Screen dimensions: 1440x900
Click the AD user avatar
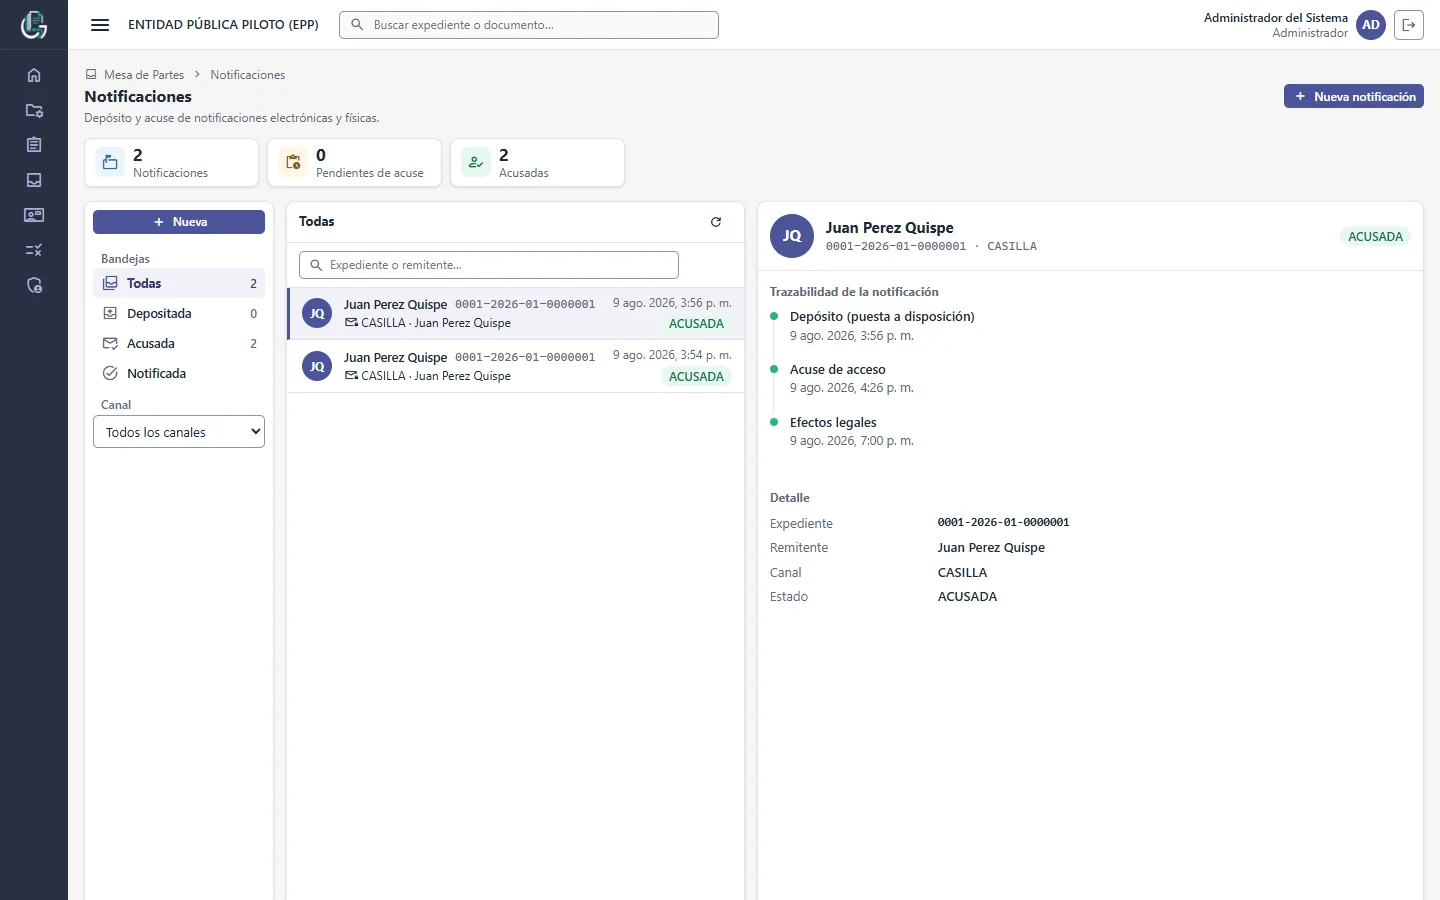coord(1371,25)
